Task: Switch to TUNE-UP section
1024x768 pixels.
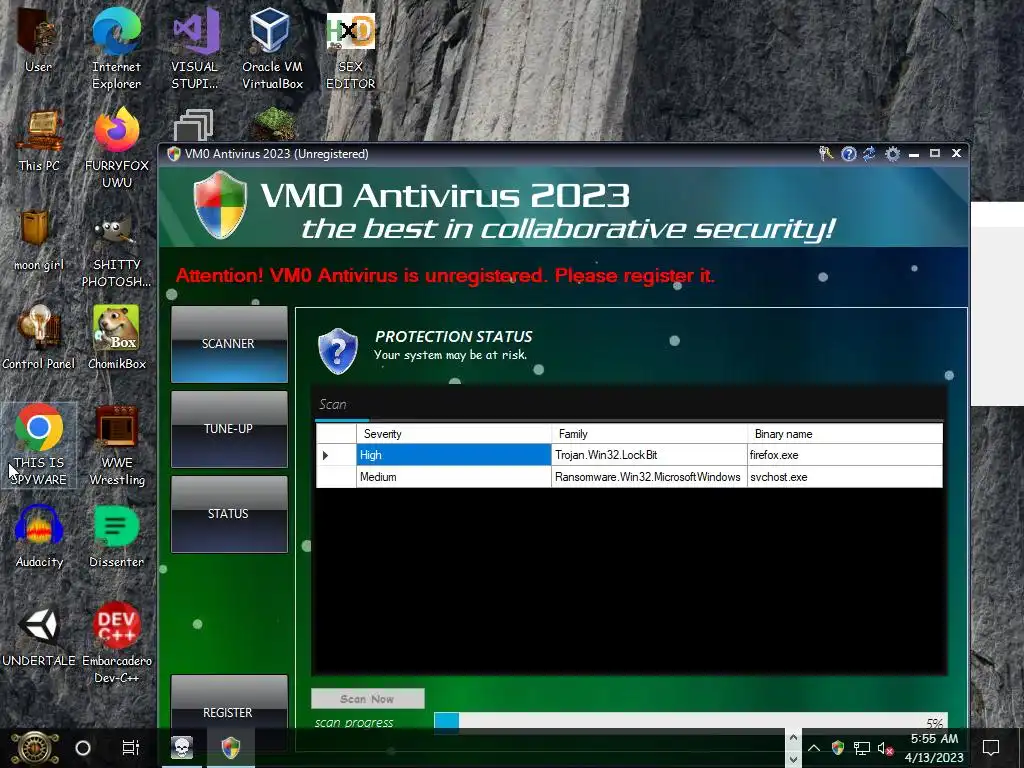Action: pos(229,429)
